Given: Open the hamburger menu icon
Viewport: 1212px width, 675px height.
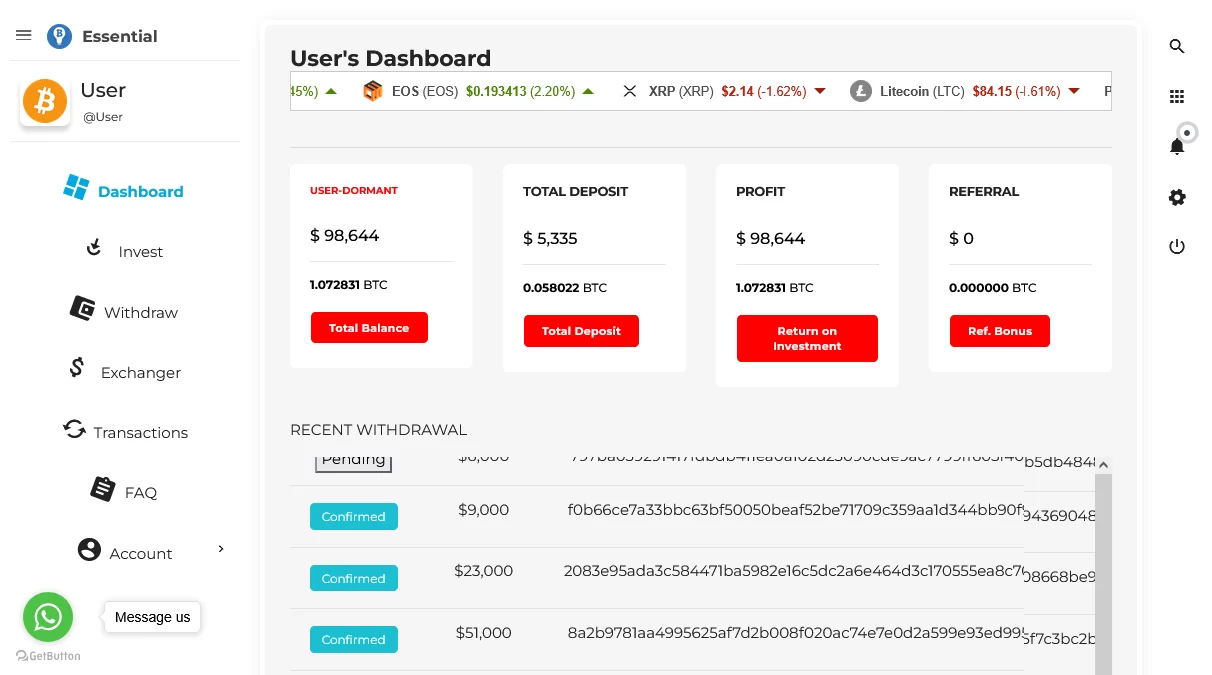Looking at the screenshot, I should tap(24, 36).
